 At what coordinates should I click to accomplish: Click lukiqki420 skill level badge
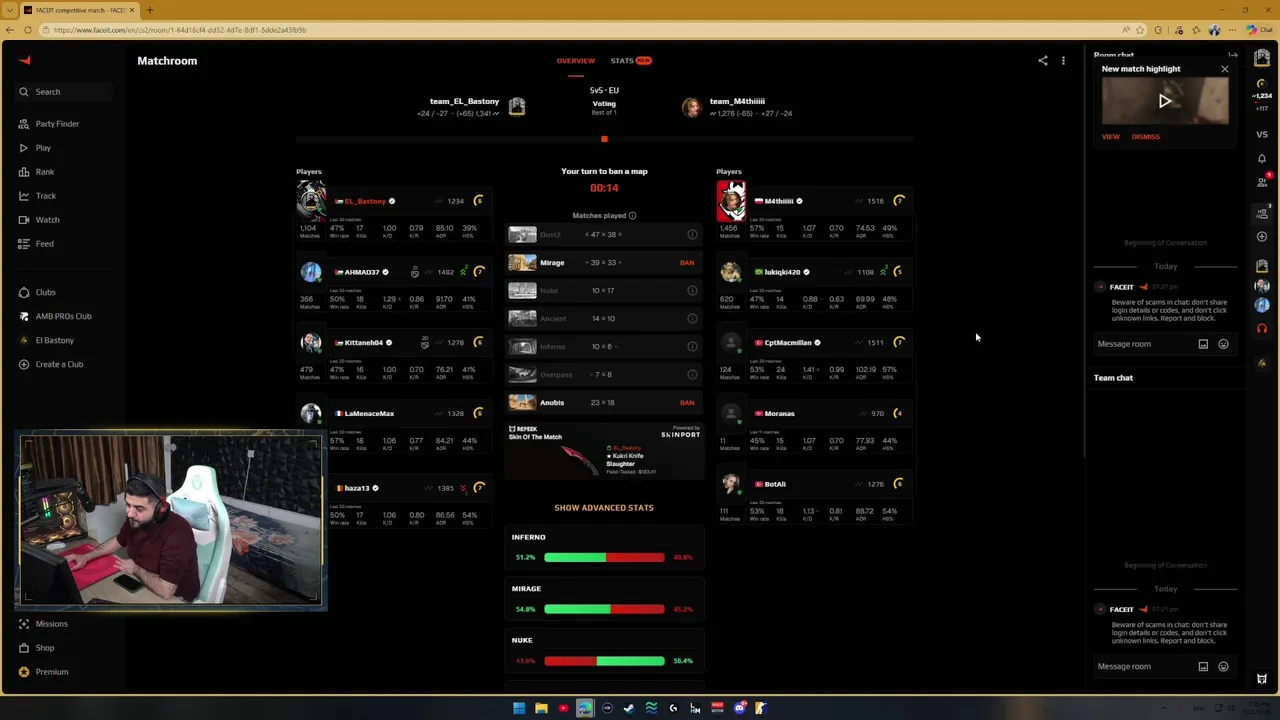point(897,272)
